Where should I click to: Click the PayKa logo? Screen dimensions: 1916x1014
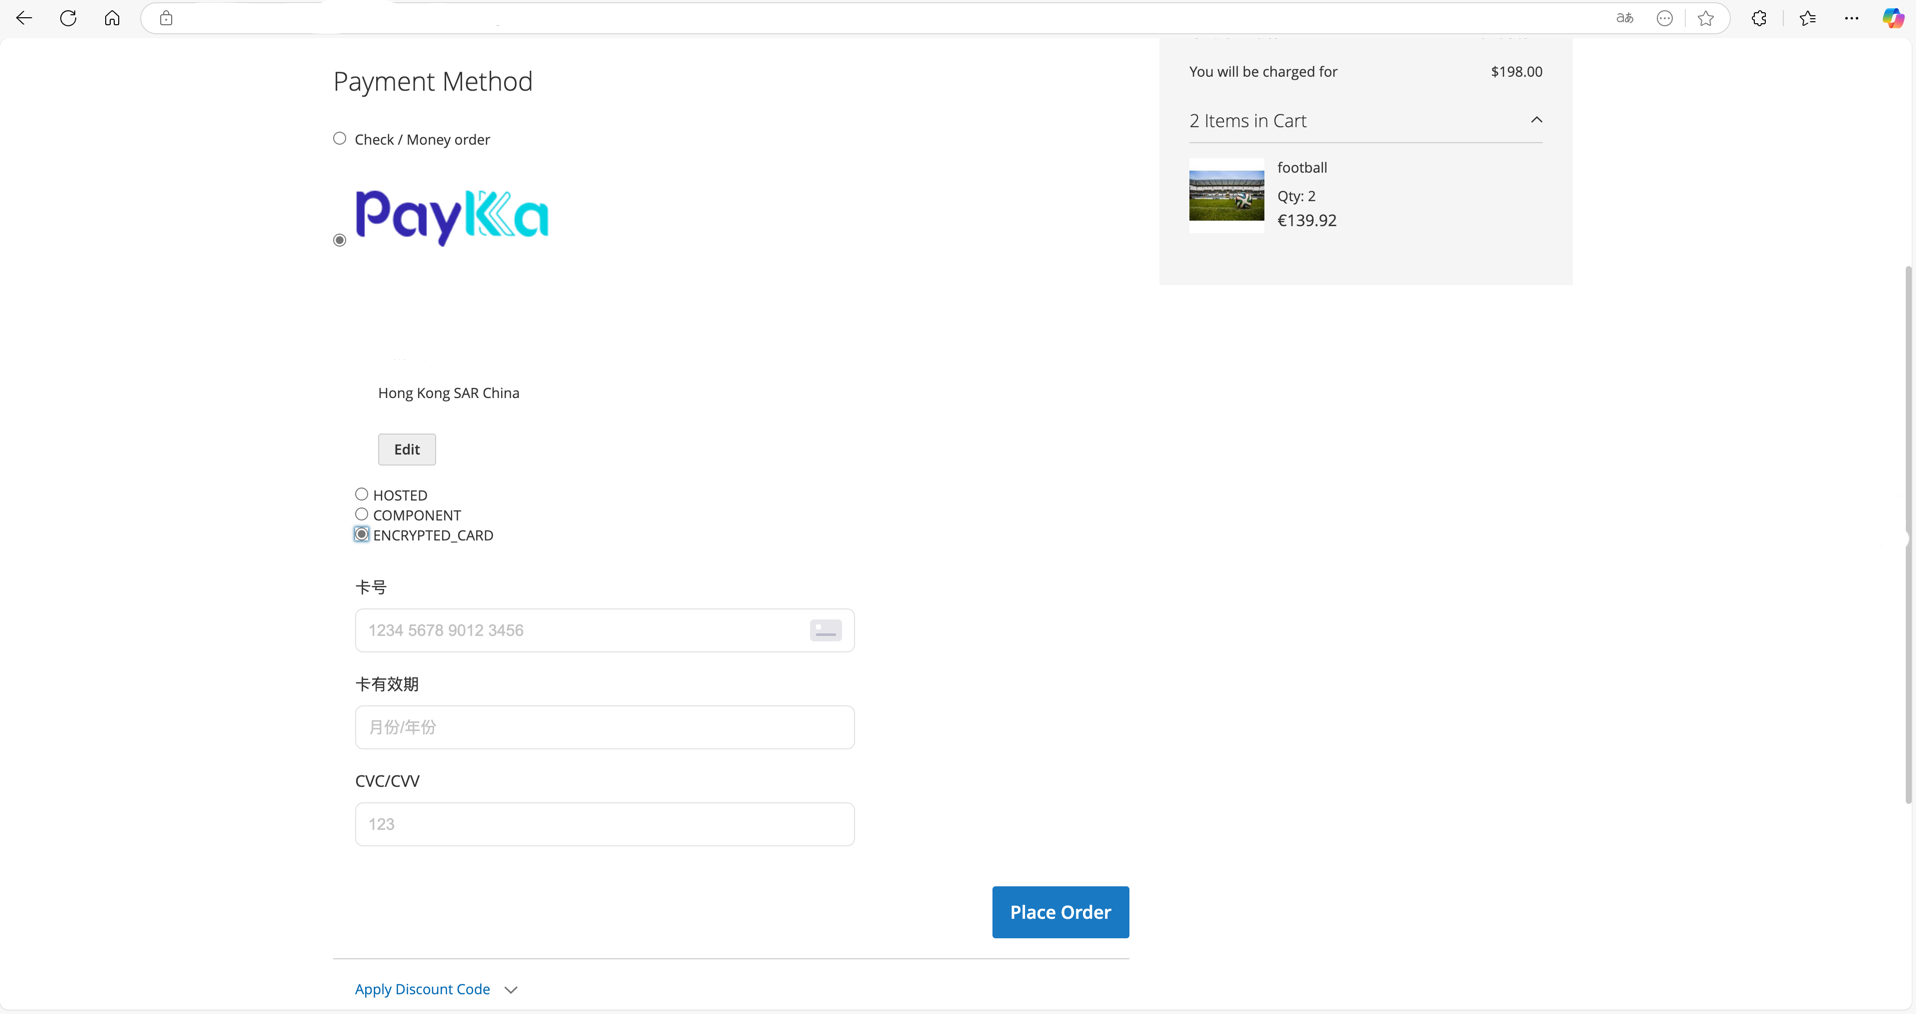click(452, 217)
